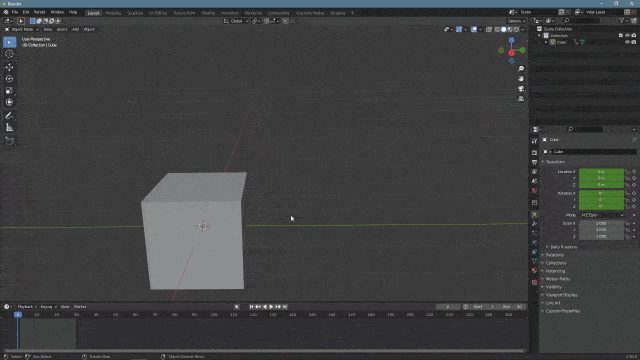This screenshot has height=360, width=640.
Task: Select the Select Box tool
Action: tap(9, 42)
